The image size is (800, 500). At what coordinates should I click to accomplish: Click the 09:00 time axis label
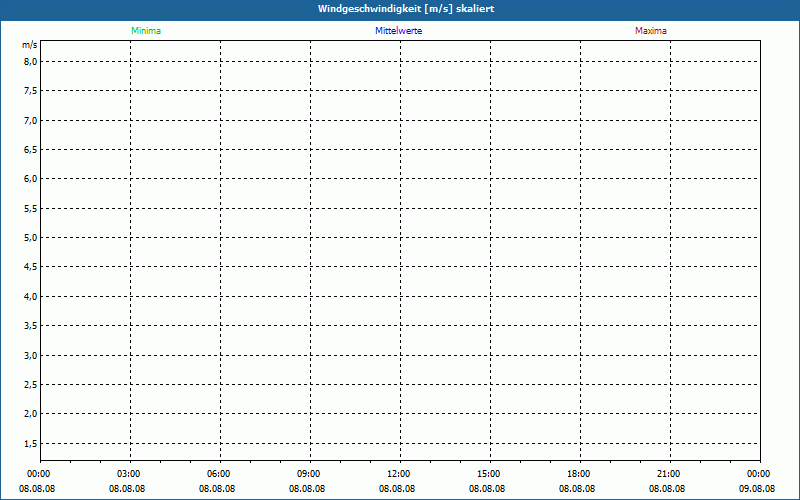click(309, 474)
